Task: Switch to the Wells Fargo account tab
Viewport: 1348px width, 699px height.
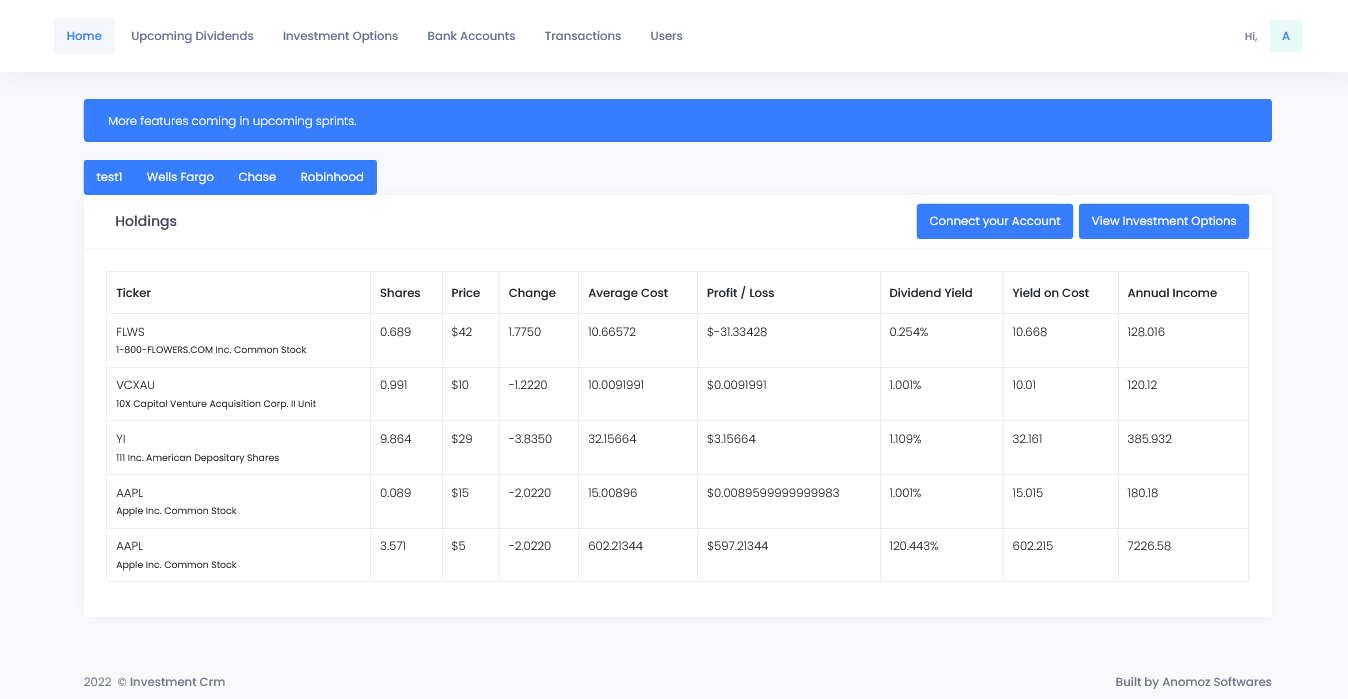Action: point(180,176)
